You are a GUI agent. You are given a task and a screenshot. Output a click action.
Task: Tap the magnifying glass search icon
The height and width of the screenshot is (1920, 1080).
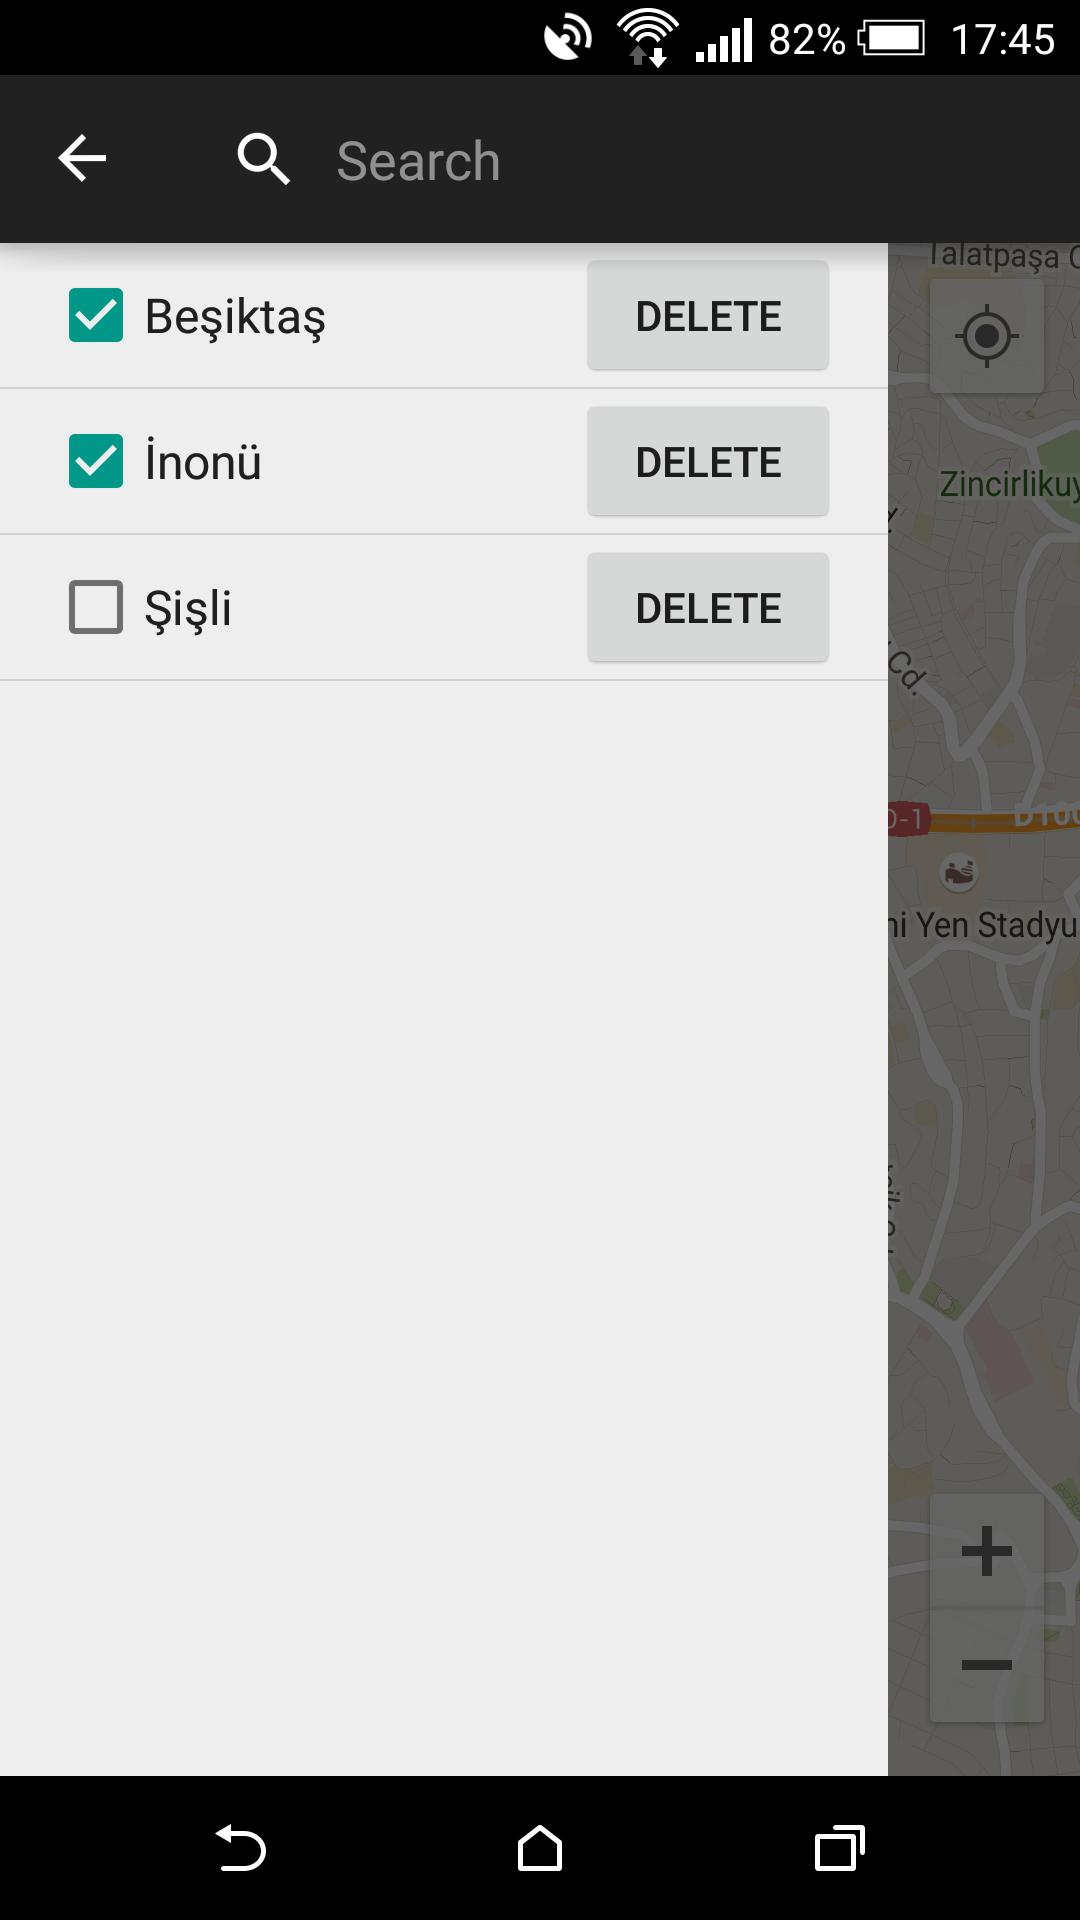(264, 160)
